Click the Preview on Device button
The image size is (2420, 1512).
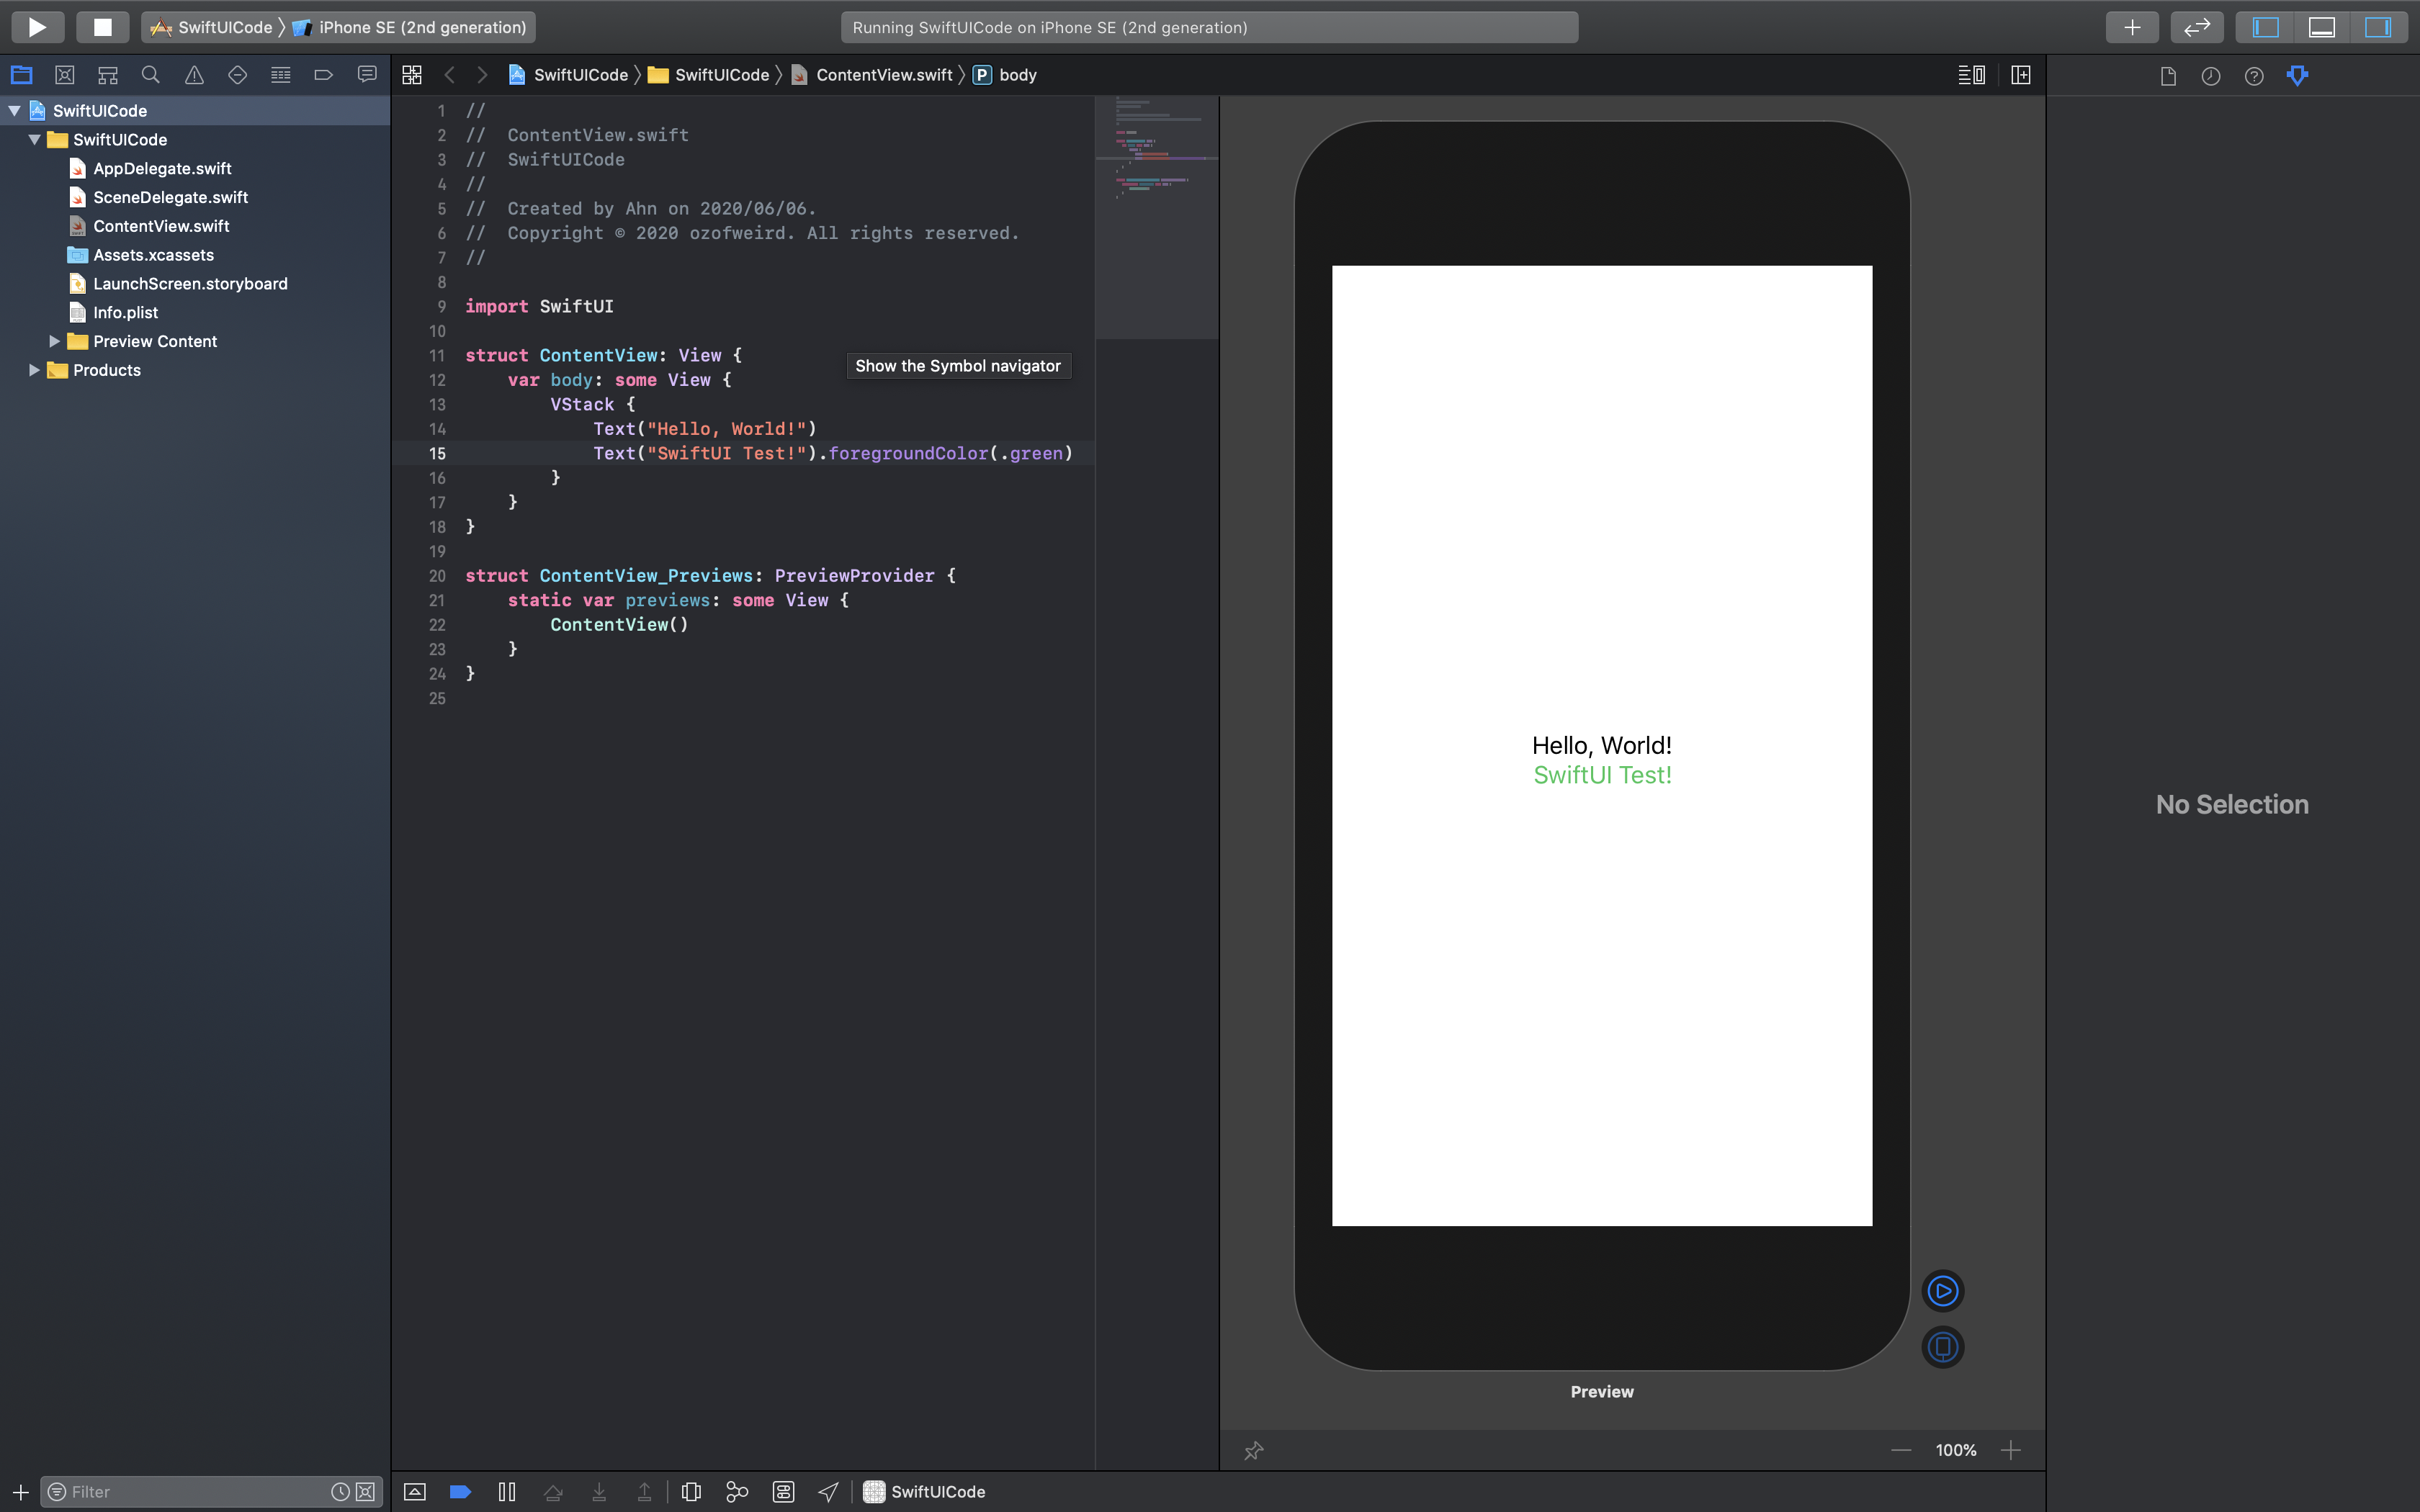(1942, 1347)
